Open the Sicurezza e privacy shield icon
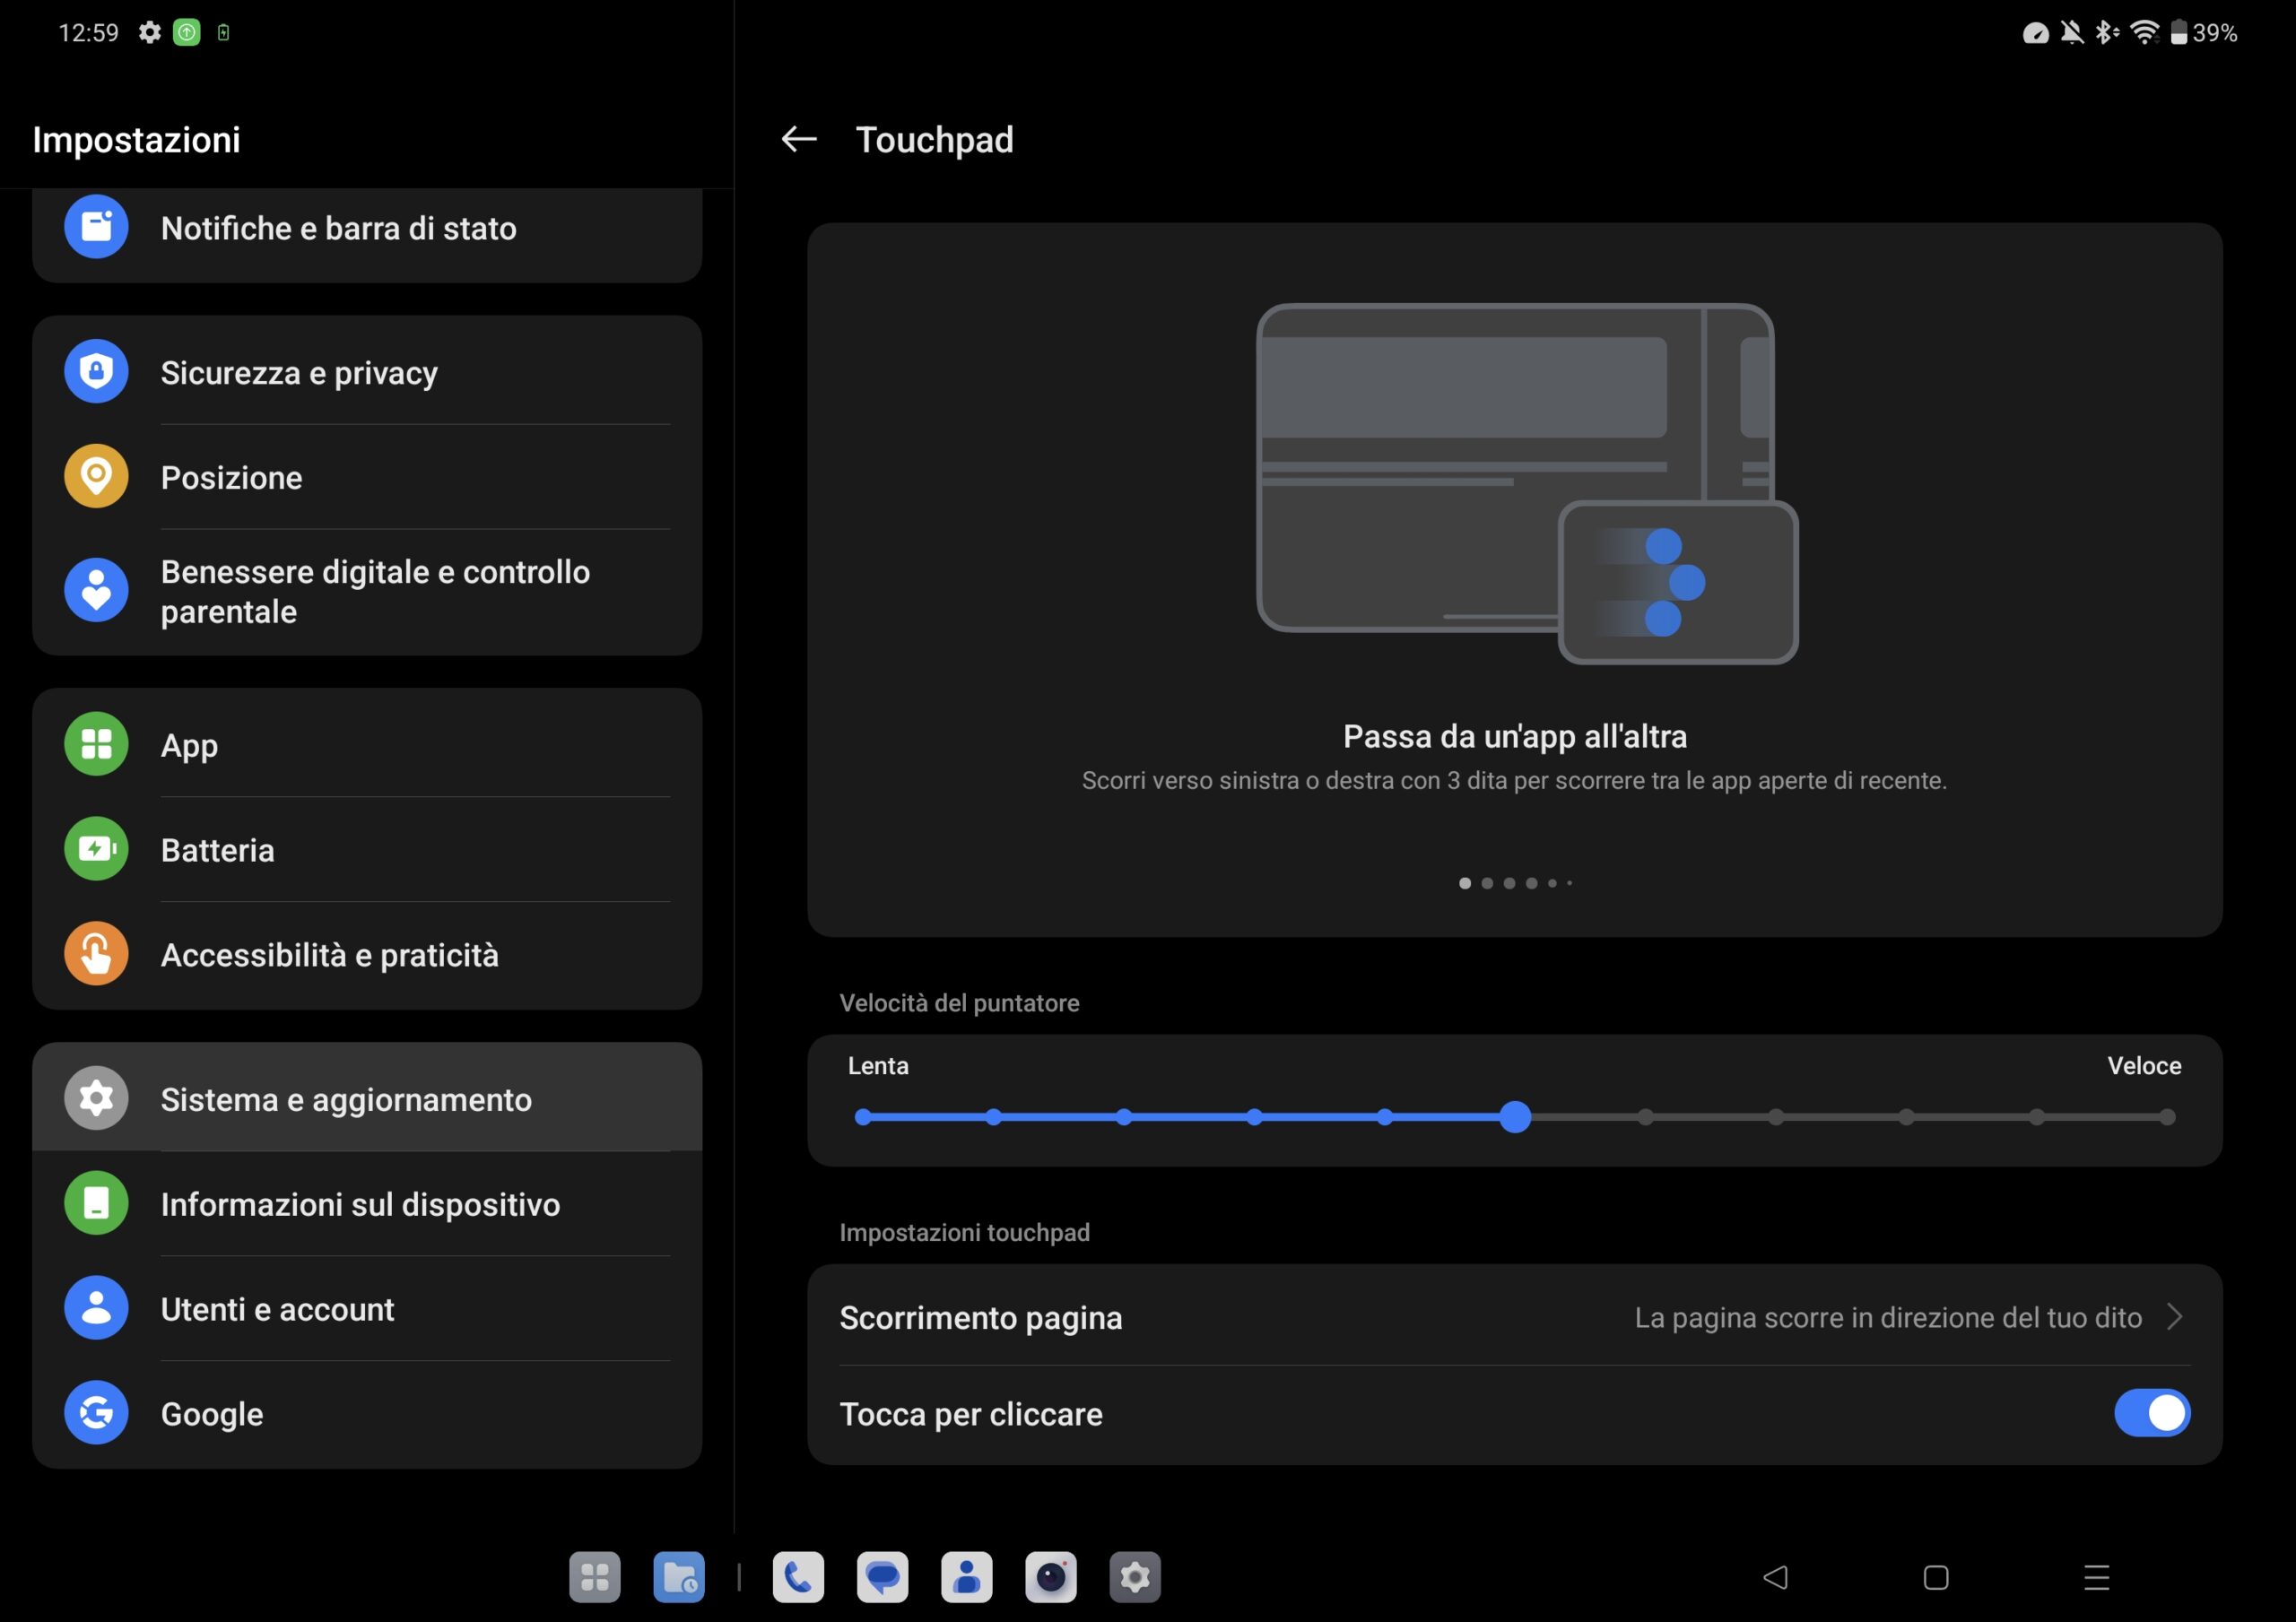This screenshot has width=2296, height=1622. (x=96, y=372)
